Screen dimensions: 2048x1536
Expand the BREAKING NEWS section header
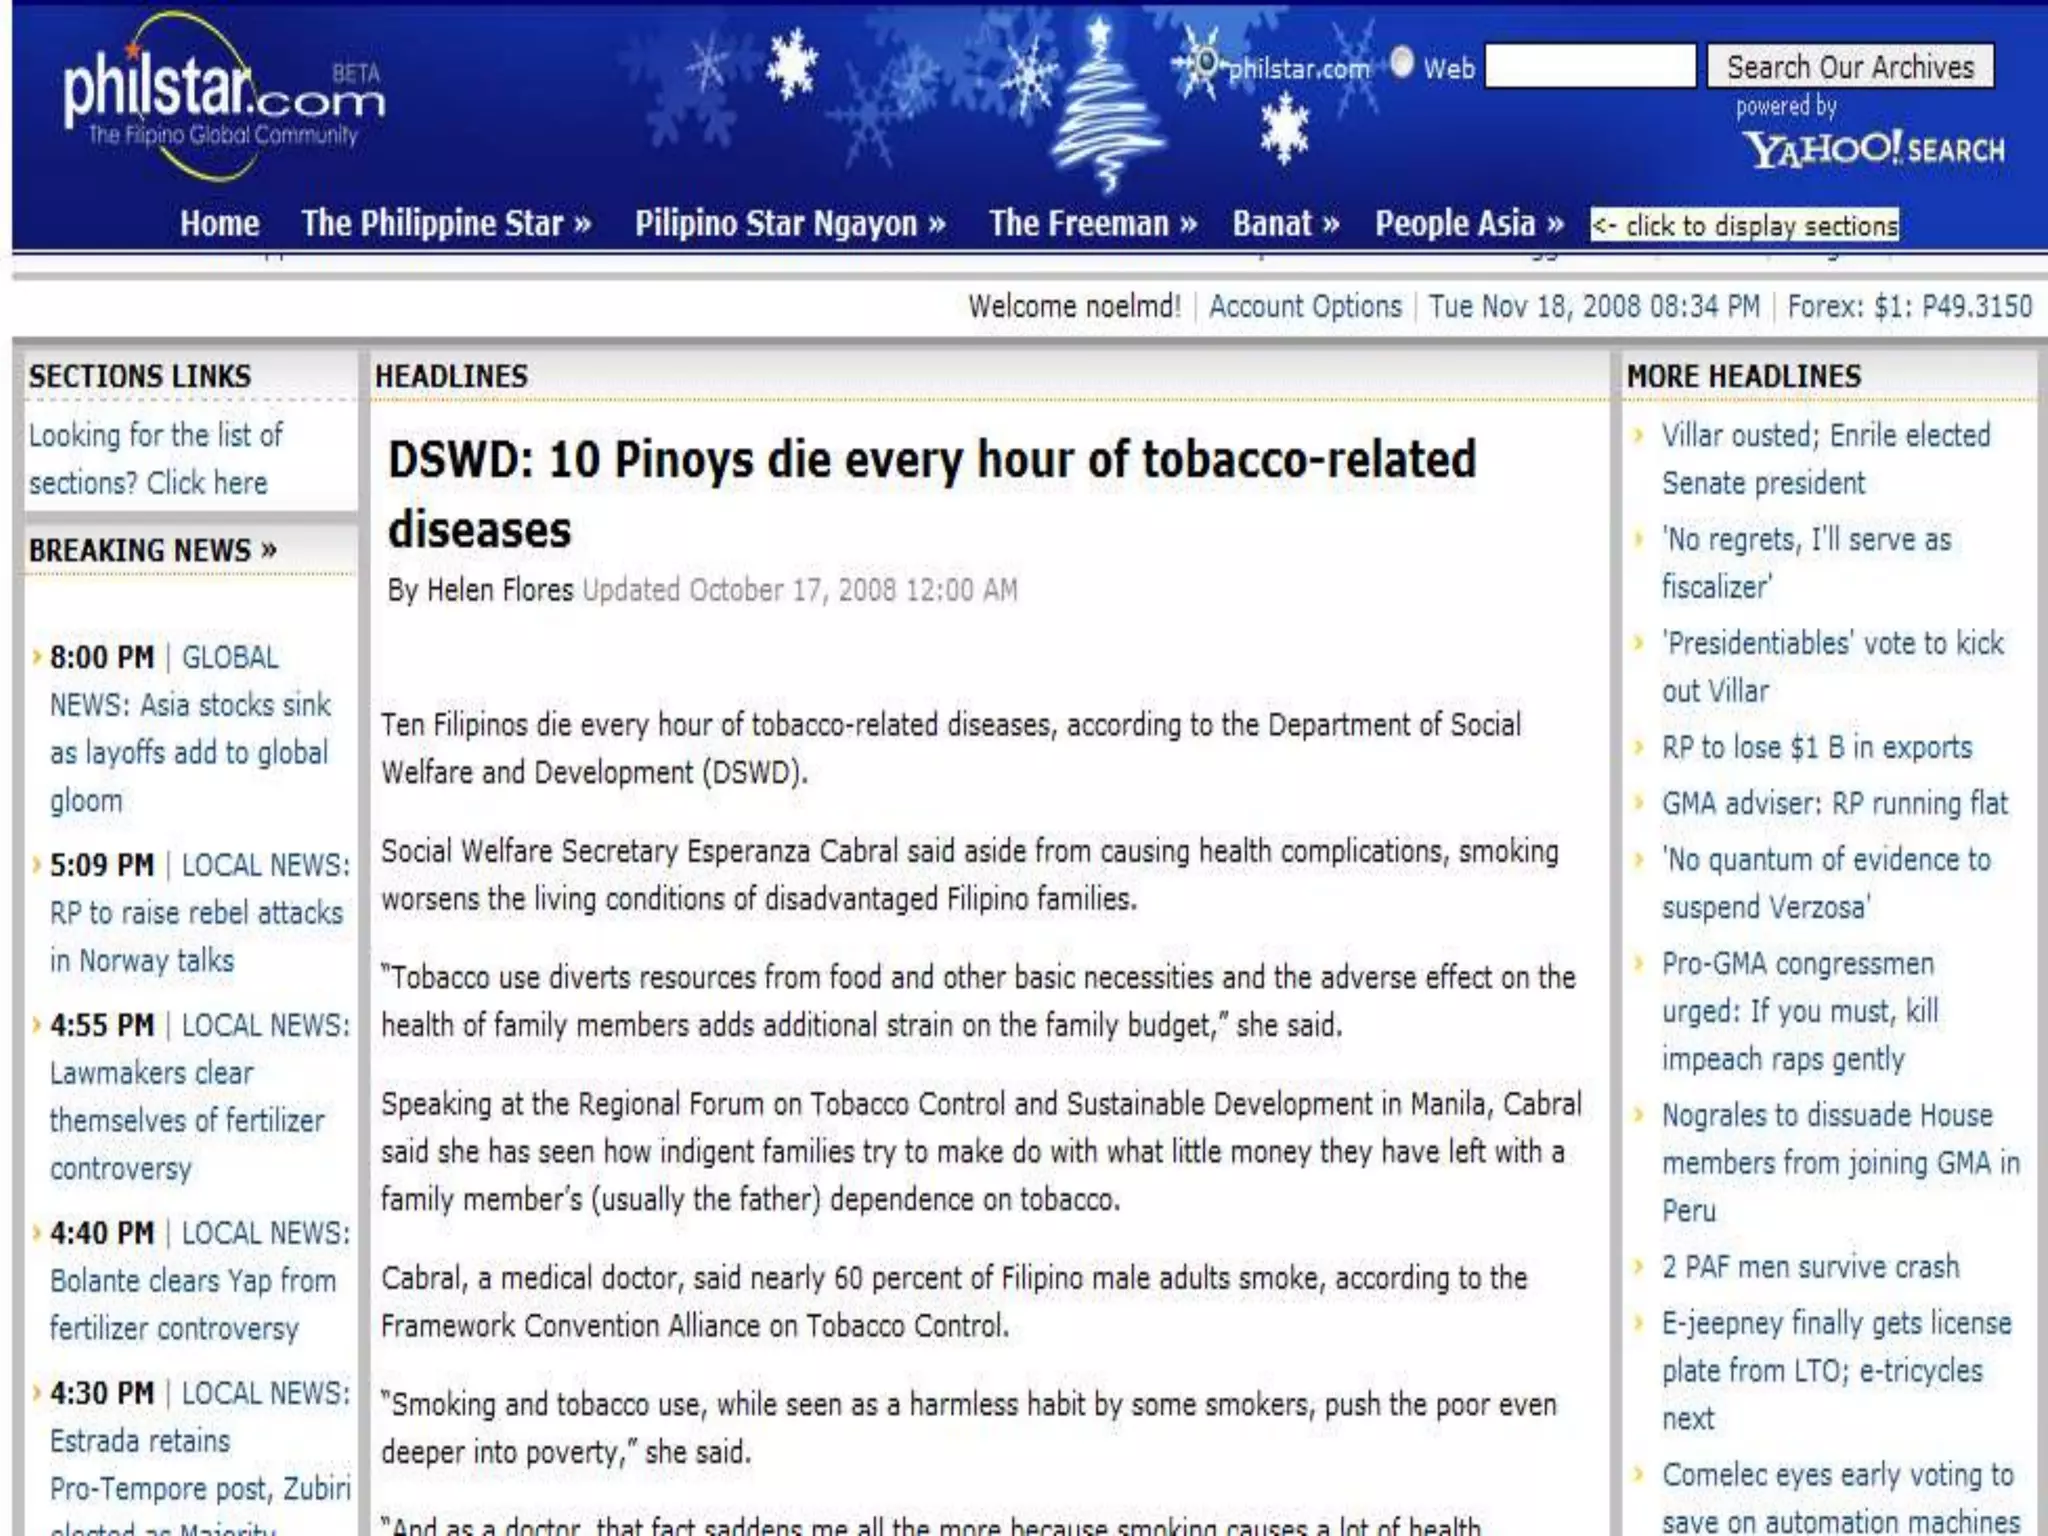click(152, 550)
